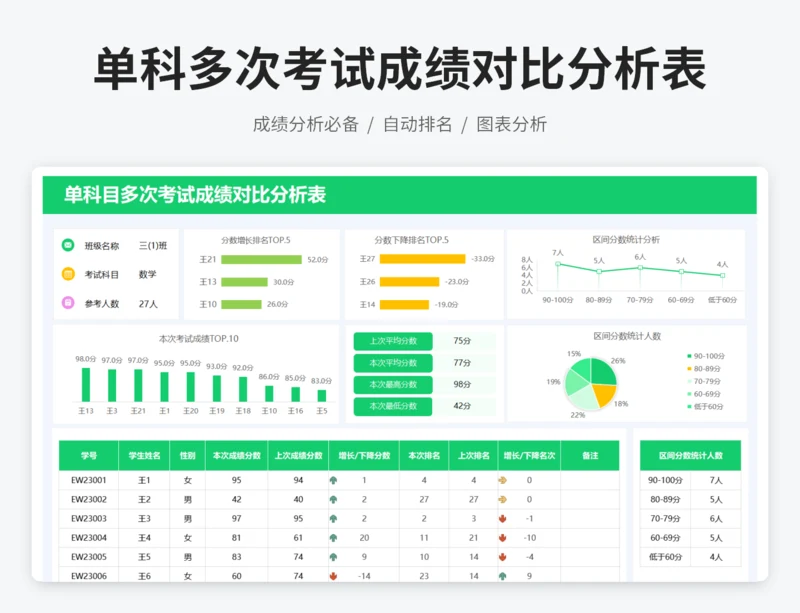Click the 王27 yellow bar showing -33.0分
Screen dimensions: 800x613
(x=422, y=259)
